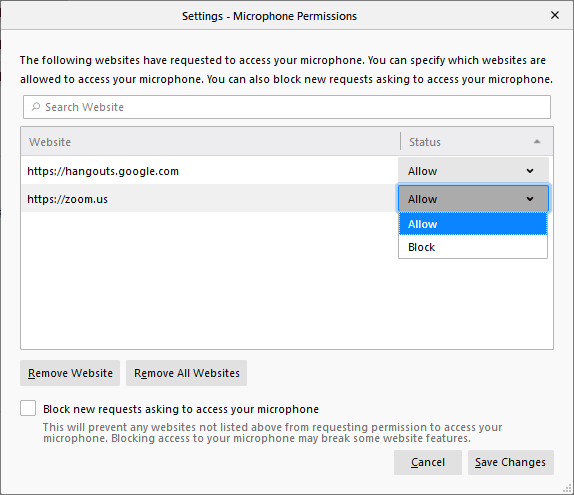
Task: Select the https://hangouts.google.com row
Action: [x=209, y=171]
